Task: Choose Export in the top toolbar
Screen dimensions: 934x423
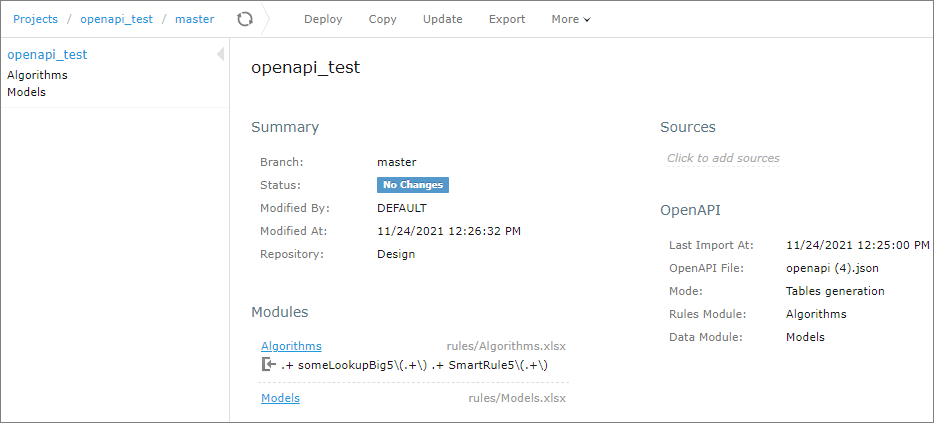Action: (x=507, y=19)
